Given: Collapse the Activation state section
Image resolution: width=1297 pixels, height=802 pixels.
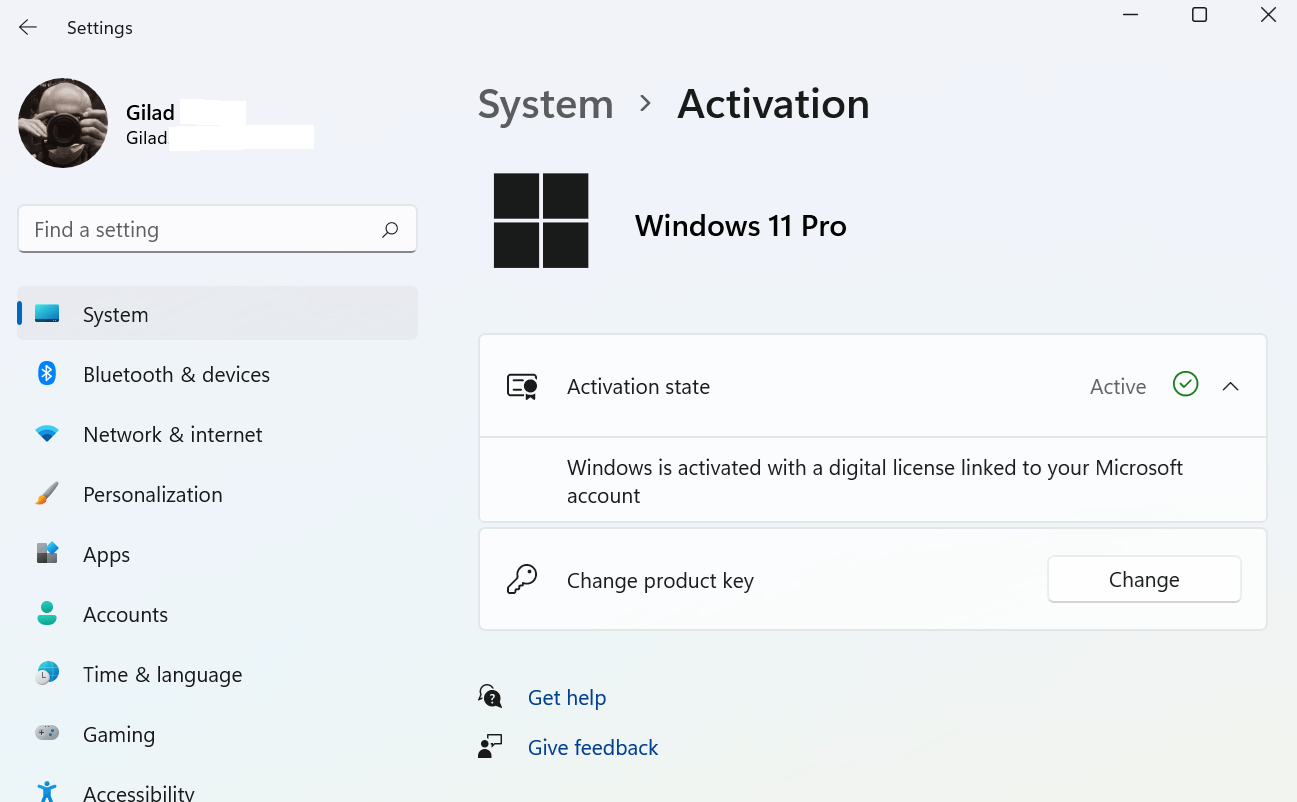Looking at the screenshot, I should tap(1230, 386).
